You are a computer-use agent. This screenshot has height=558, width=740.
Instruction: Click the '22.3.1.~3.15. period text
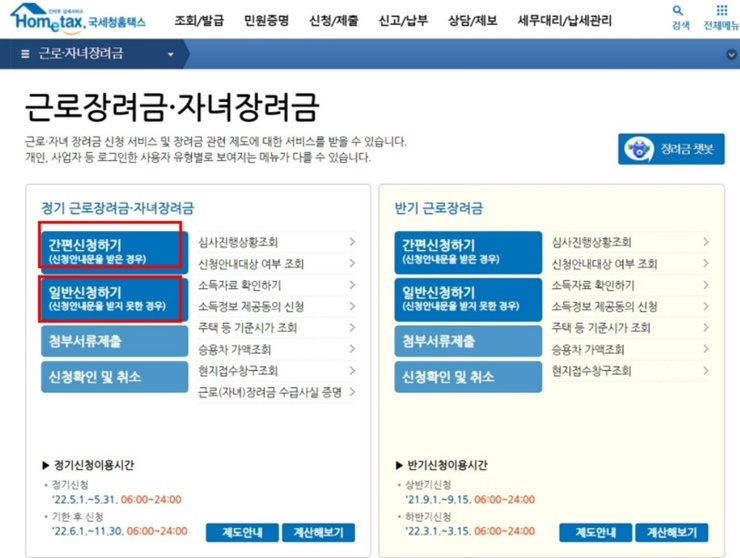pos(438,531)
